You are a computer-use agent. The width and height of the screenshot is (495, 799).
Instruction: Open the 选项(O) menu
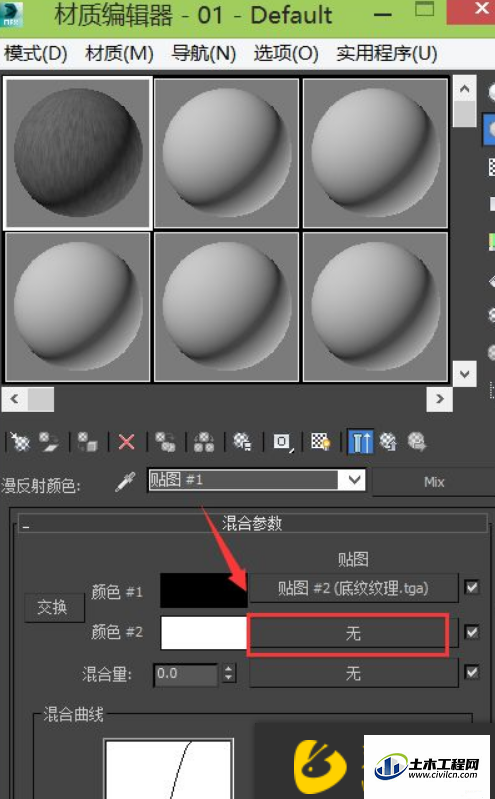tap(286, 53)
